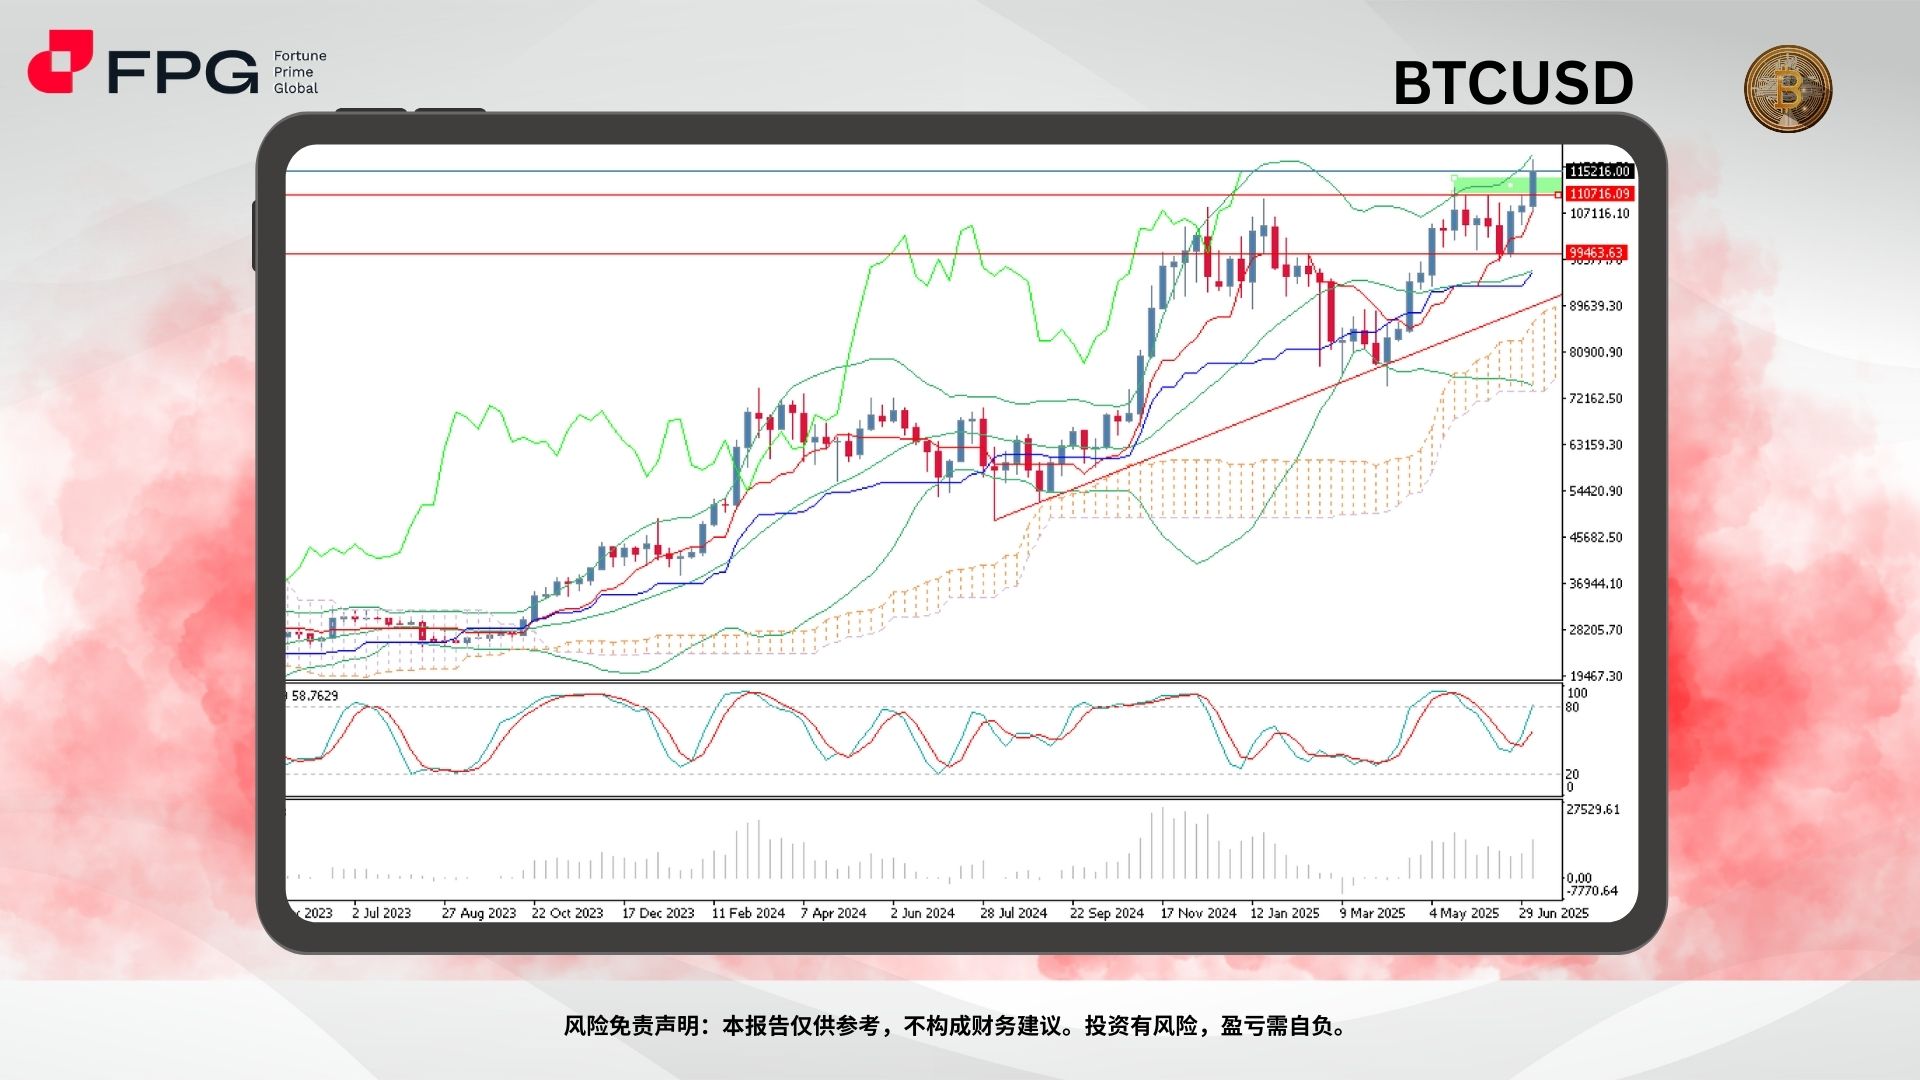
Task: Click the 54420.90 price axis value
Action: [1596, 491]
